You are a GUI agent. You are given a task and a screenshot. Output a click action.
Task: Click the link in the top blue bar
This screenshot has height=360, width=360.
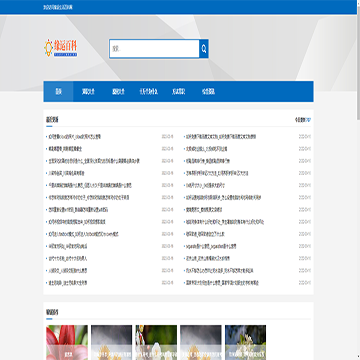[x=58, y=7]
